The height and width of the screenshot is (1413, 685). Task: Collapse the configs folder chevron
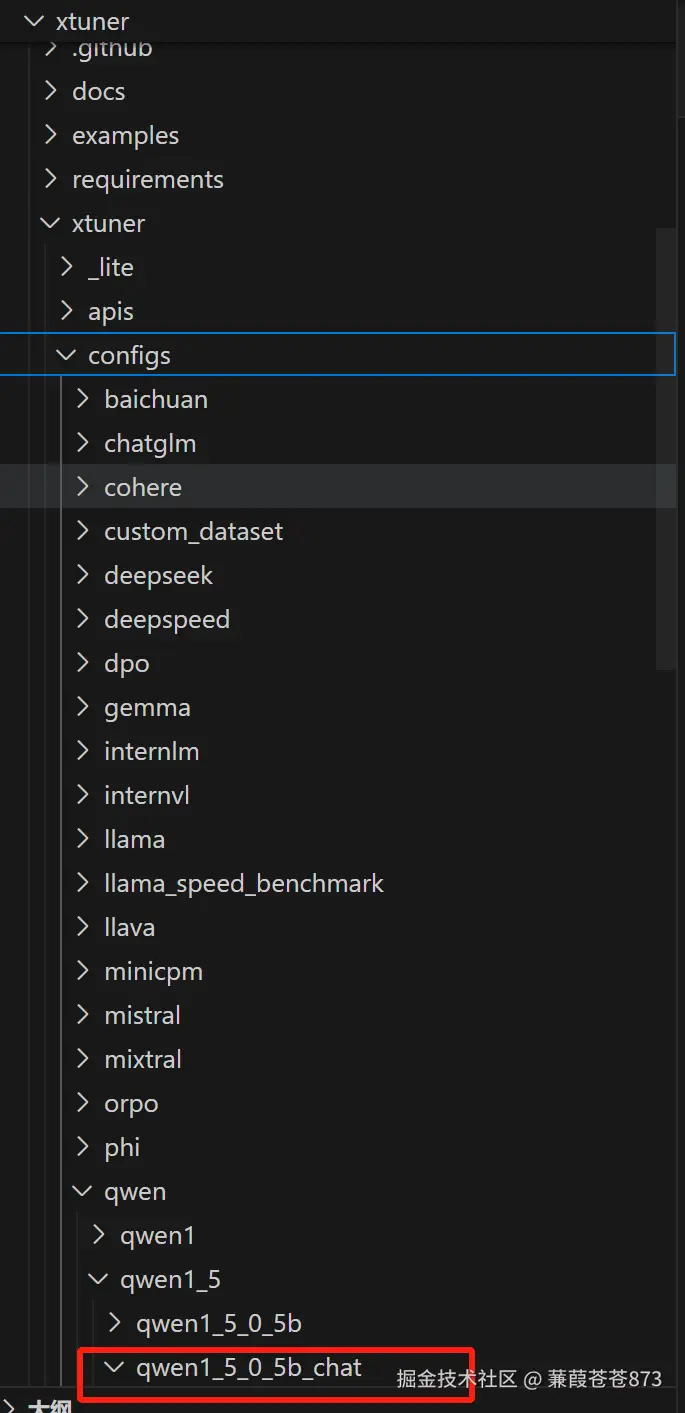(67, 355)
